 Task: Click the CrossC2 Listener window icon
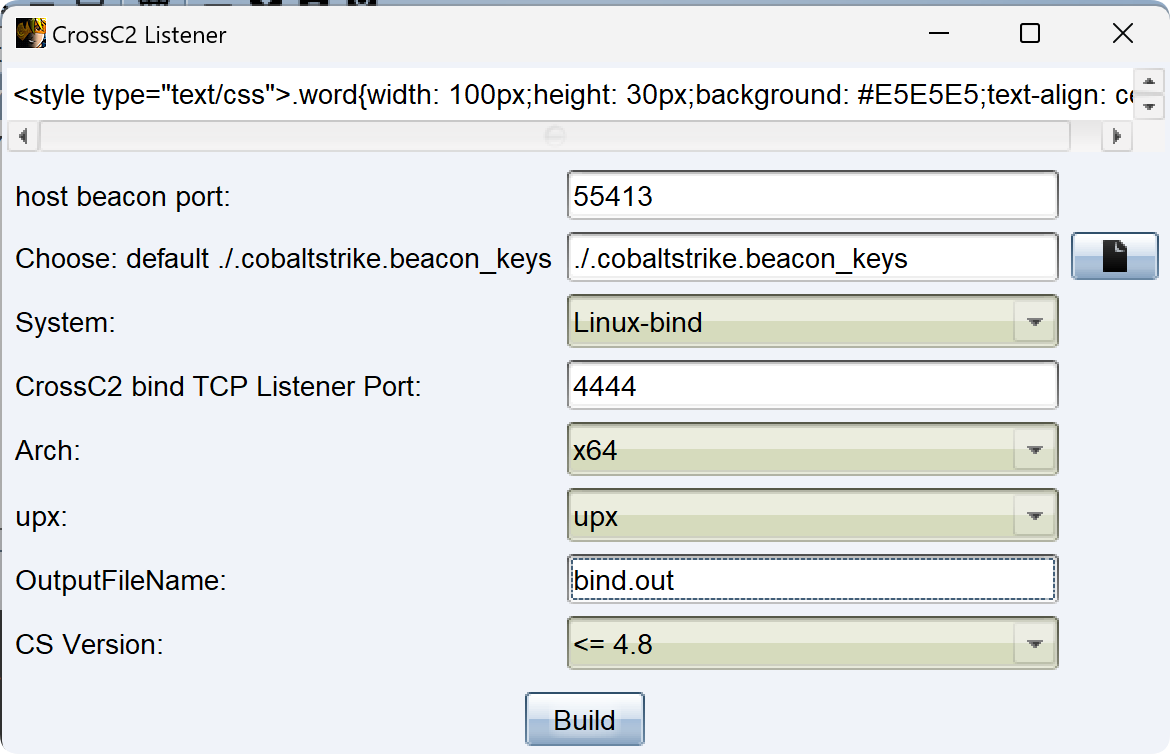pyautogui.click(x=31, y=34)
